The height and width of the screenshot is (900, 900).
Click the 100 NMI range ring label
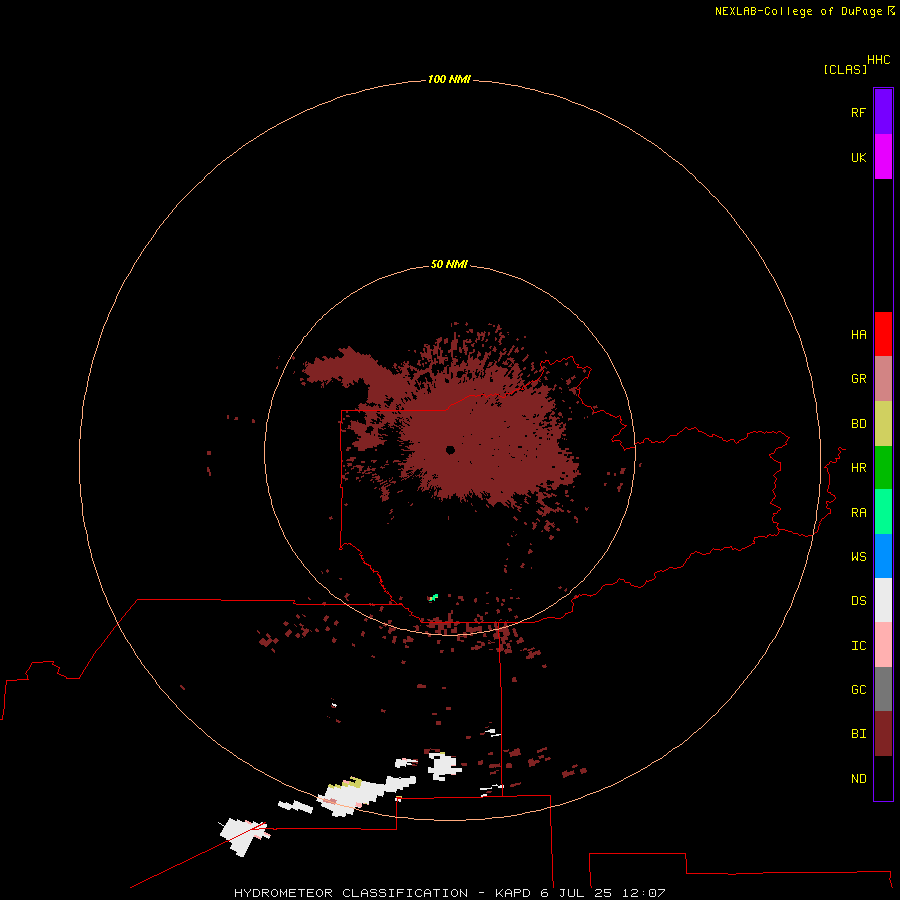pos(449,79)
